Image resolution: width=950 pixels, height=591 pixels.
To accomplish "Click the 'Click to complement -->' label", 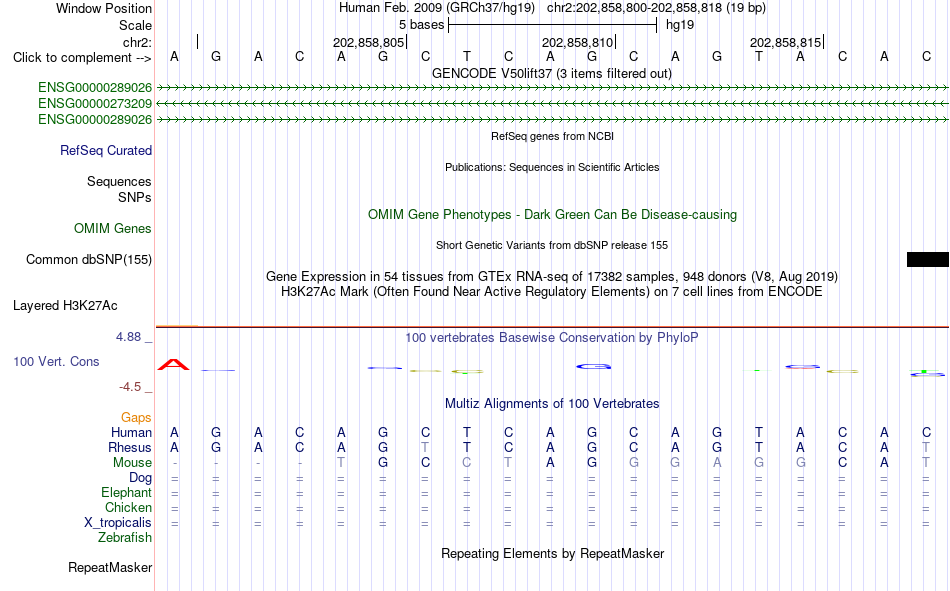I will (82, 58).
